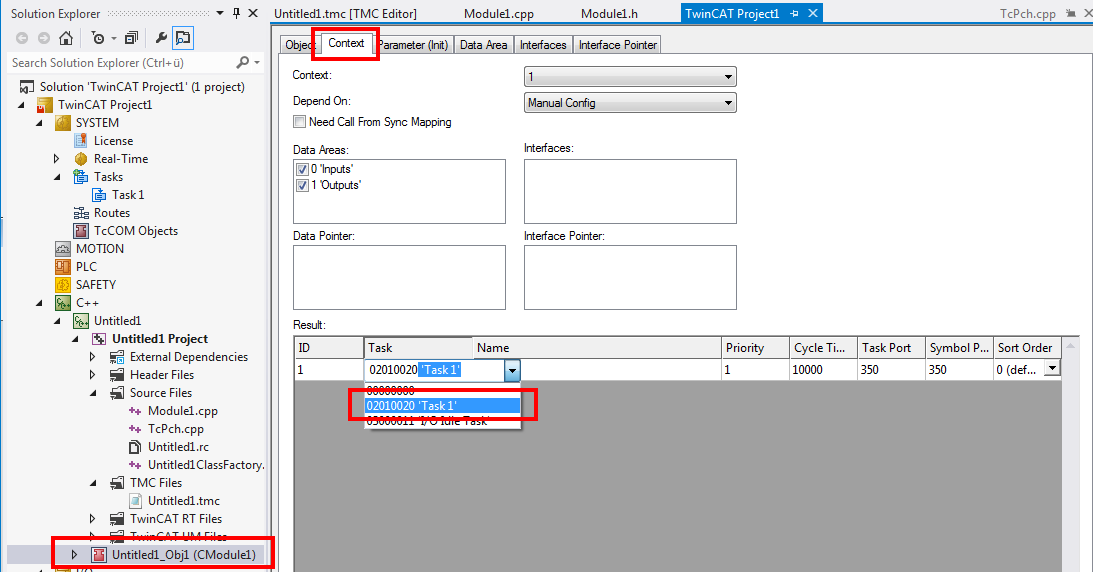Click the Task Port column header
Viewport: 1093px width, 572px height.
click(x=891, y=348)
